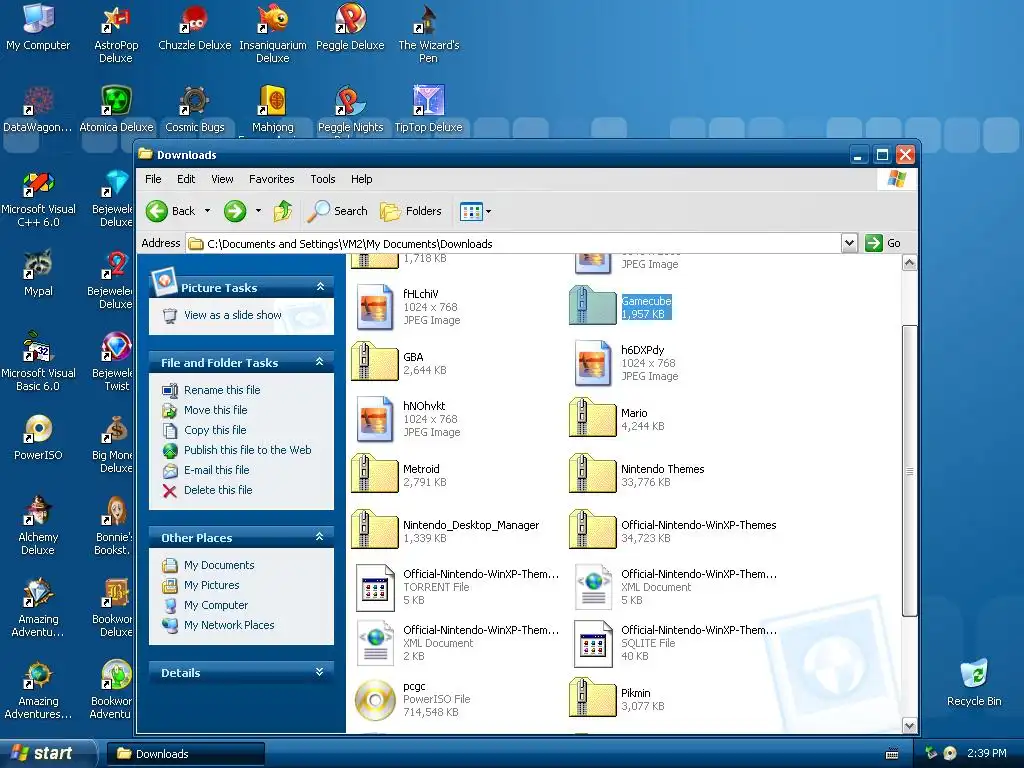Open the File menu
Viewport: 1024px width, 768px height.
point(153,179)
